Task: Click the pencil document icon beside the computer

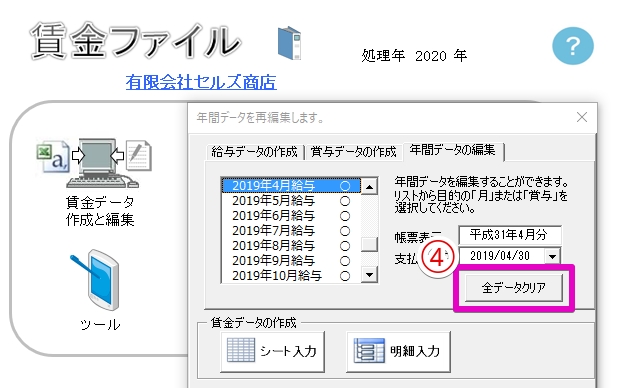Action: (138, 155)
